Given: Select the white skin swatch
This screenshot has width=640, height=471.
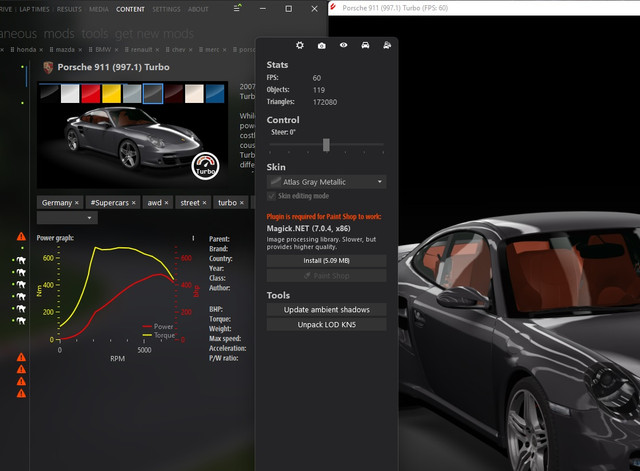Looking at the screenshot, I should point(70,93).
